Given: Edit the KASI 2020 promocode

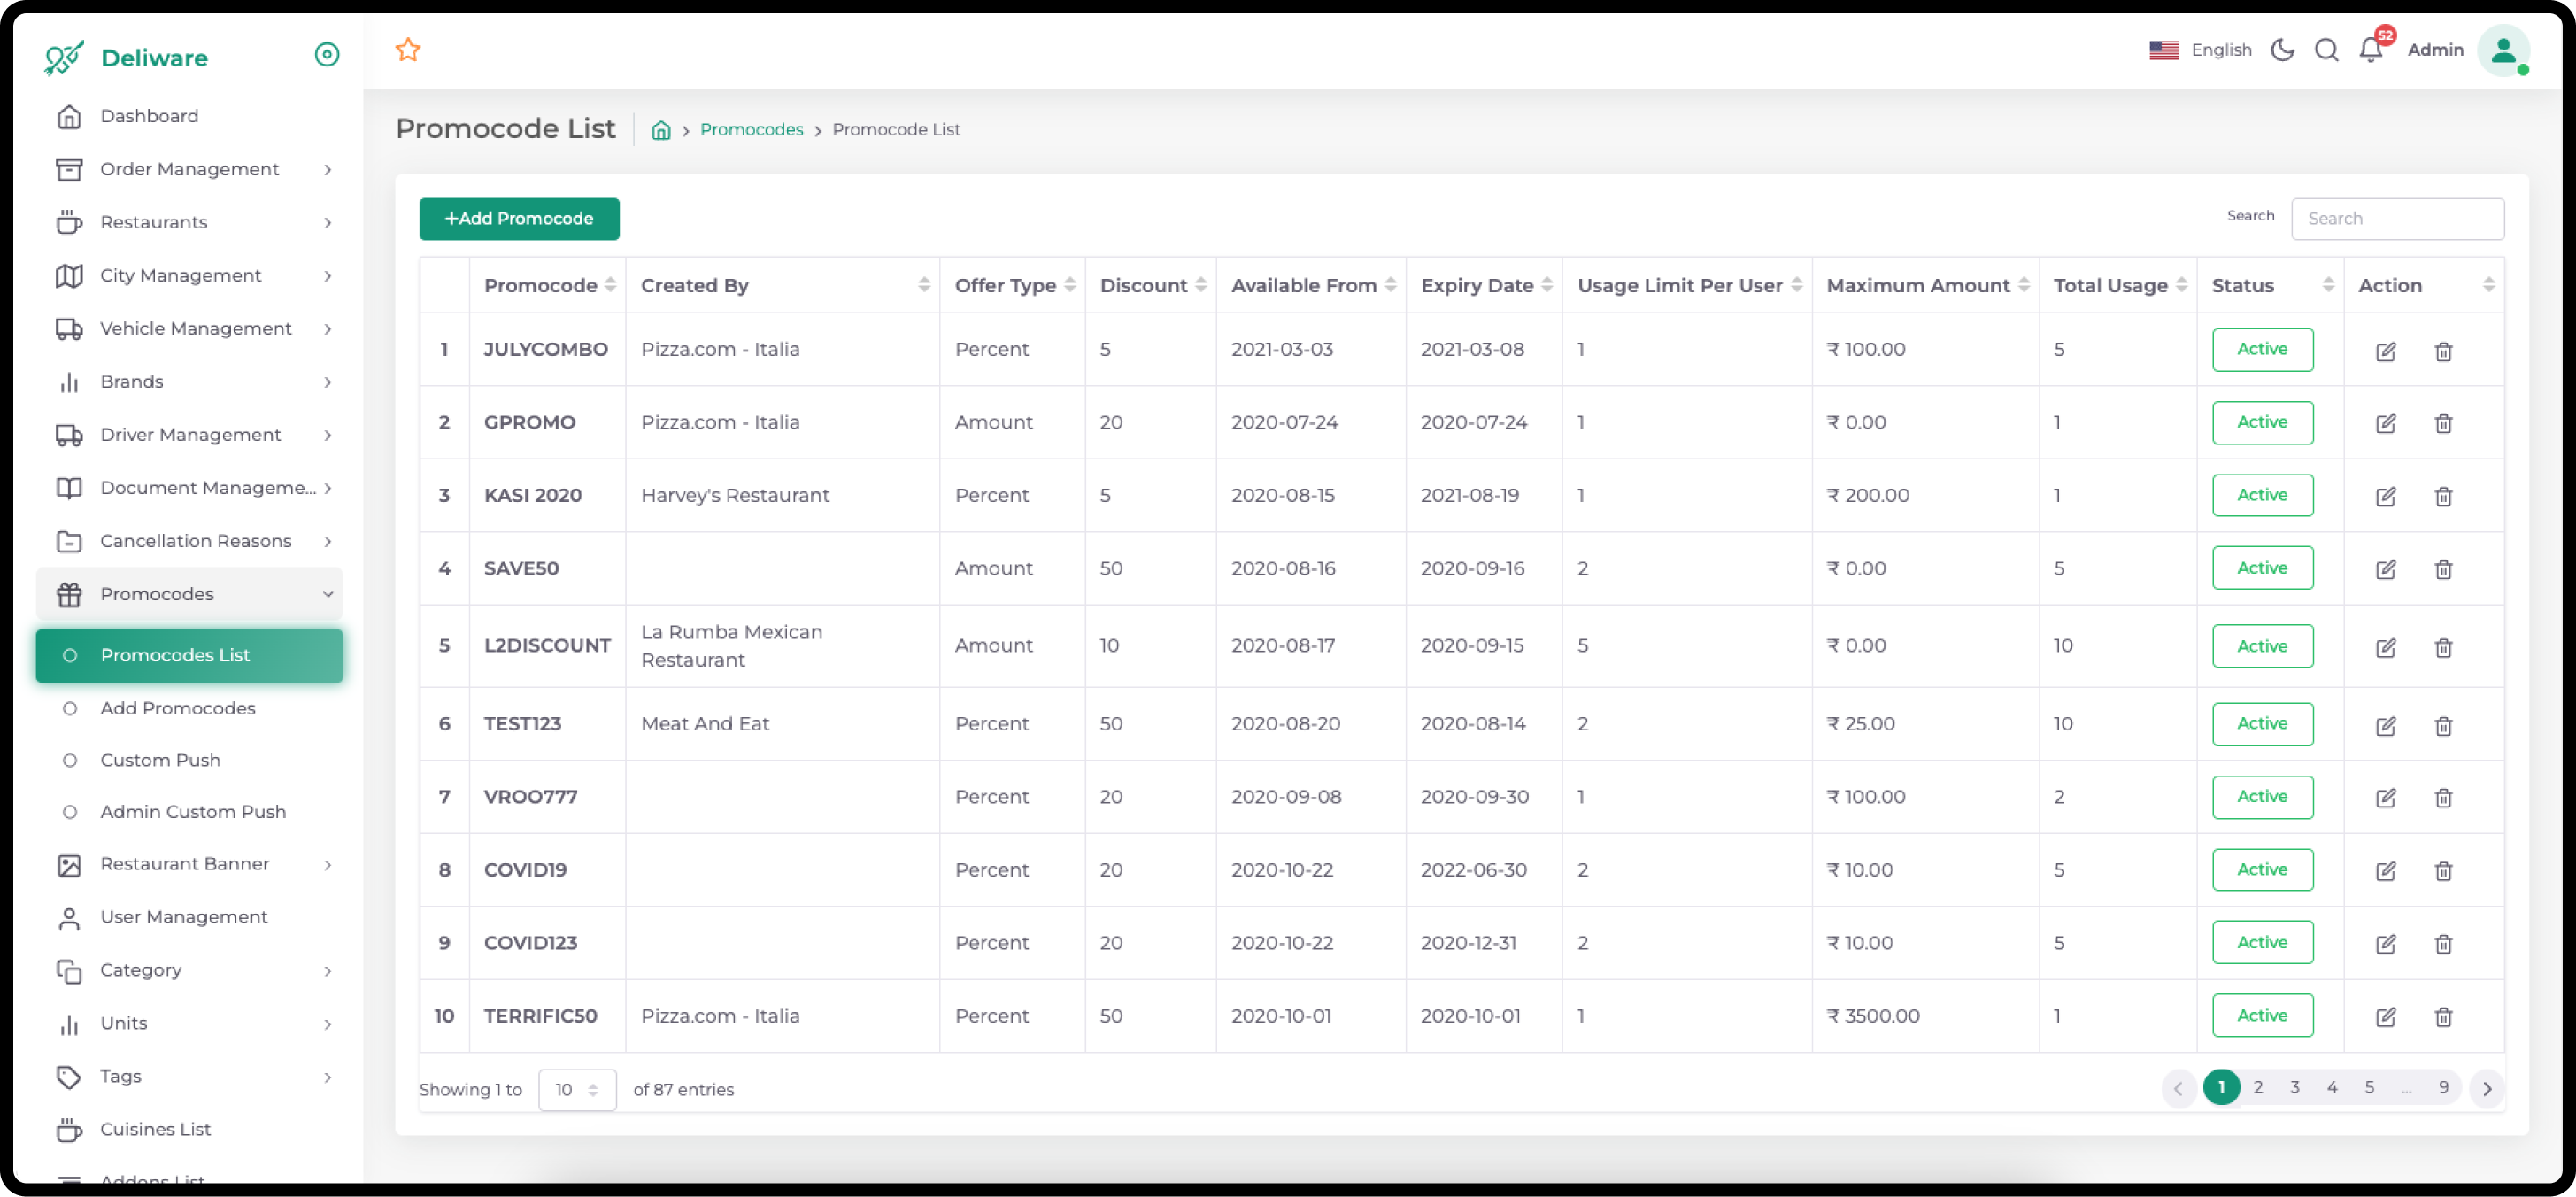Looking at the screenshot, I should click(x=2385, y=497).
